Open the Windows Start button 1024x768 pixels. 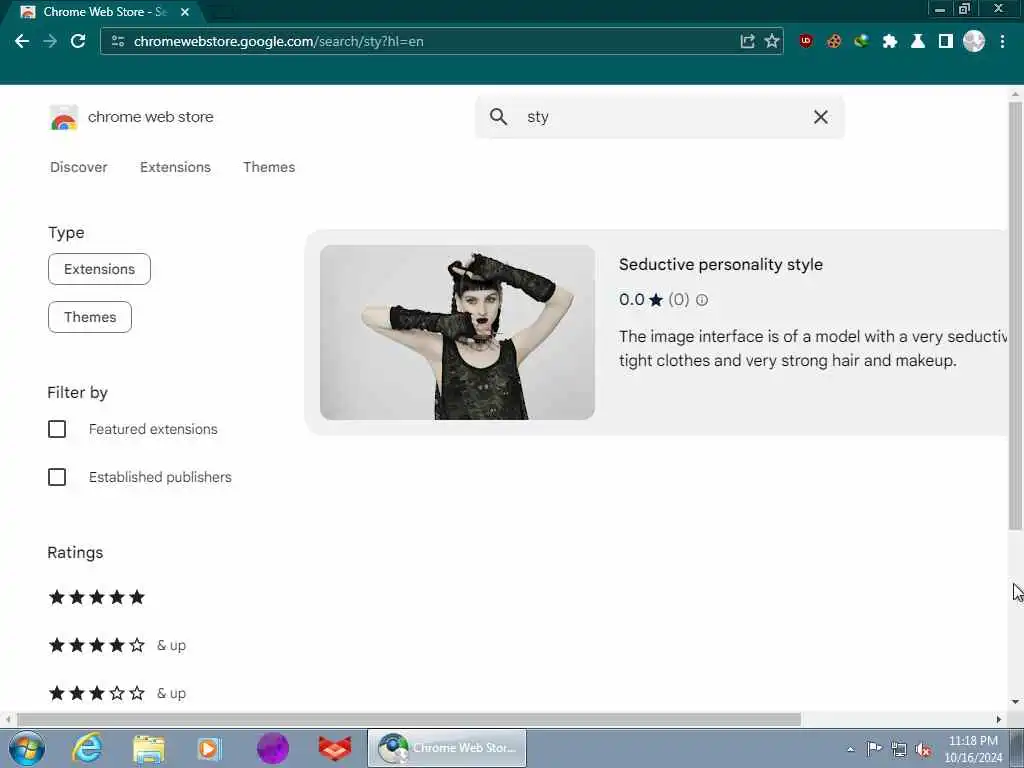click(27, 748)
